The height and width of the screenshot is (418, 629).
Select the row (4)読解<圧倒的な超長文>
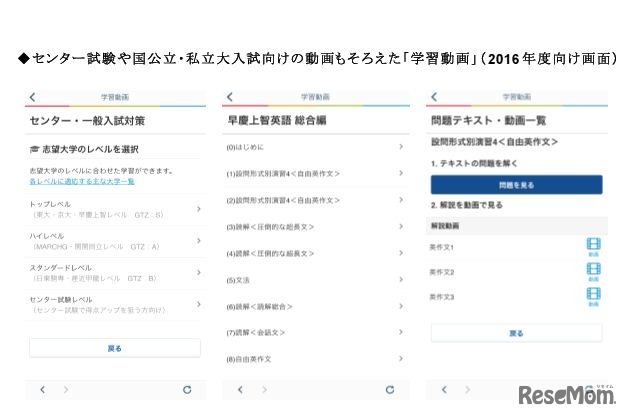(x=316, y=253)
